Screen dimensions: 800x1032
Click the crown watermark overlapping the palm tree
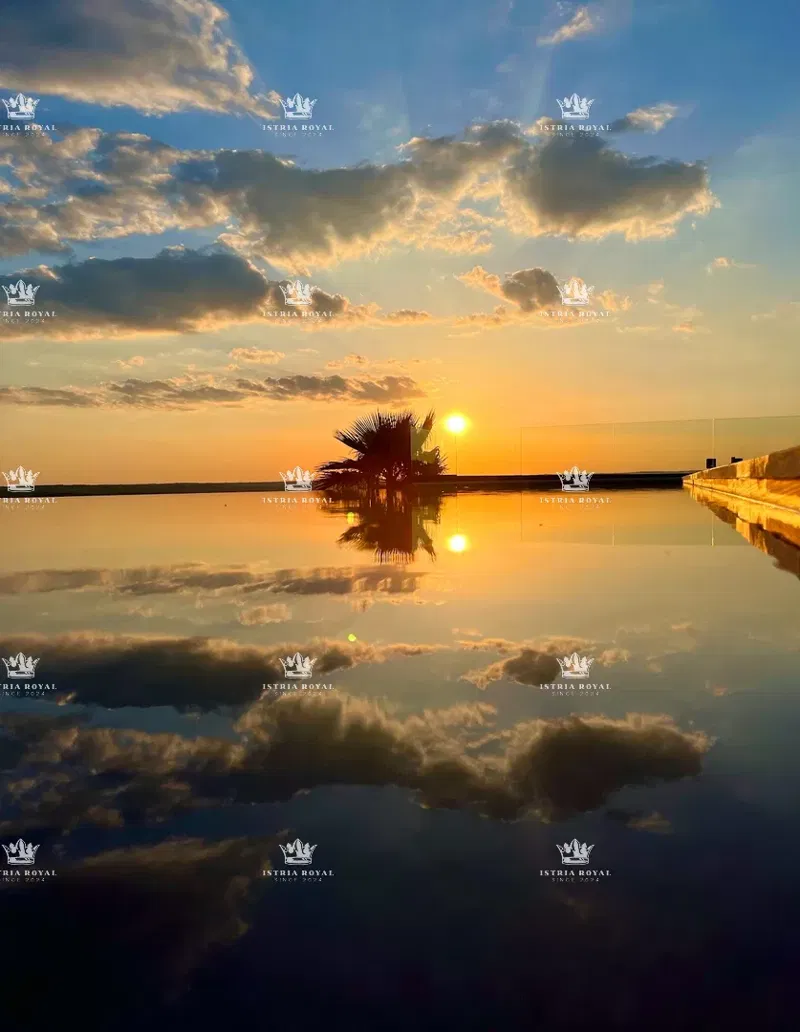(x=298, y=479)
